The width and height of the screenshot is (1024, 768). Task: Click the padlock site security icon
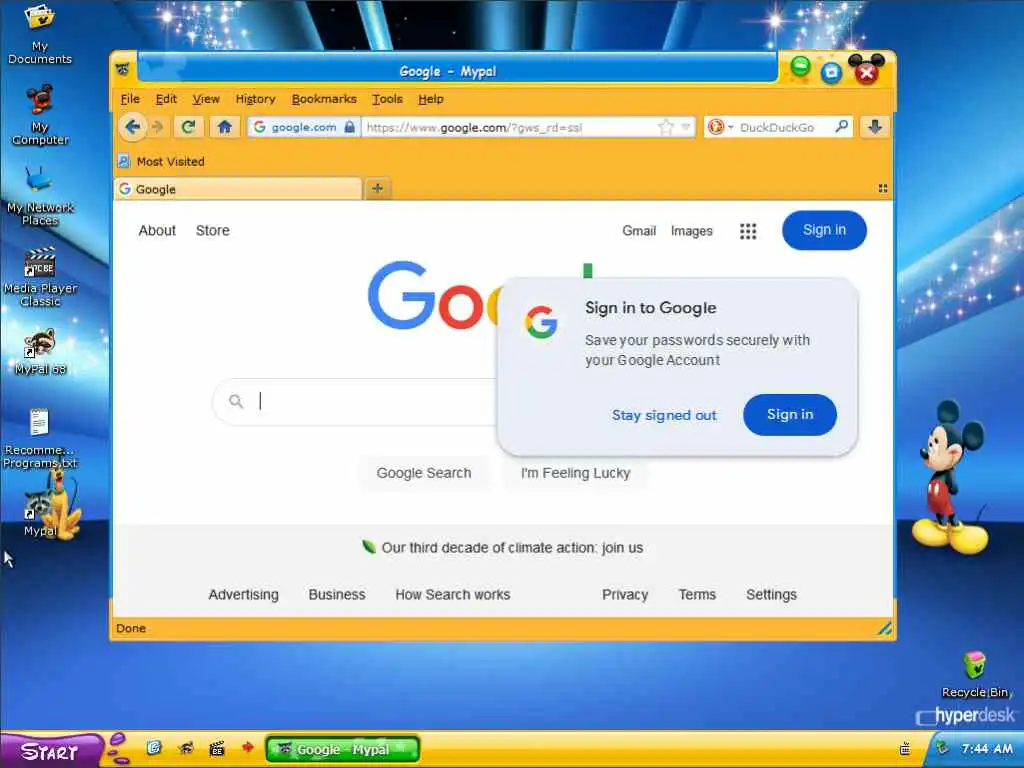350,127
